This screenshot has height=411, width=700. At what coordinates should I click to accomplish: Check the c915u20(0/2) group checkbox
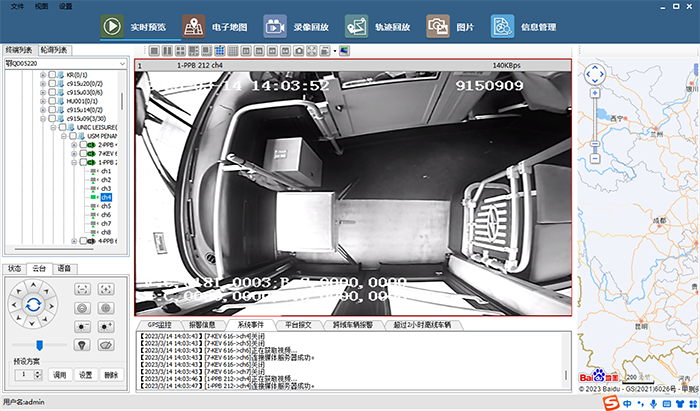pos(52,83)
